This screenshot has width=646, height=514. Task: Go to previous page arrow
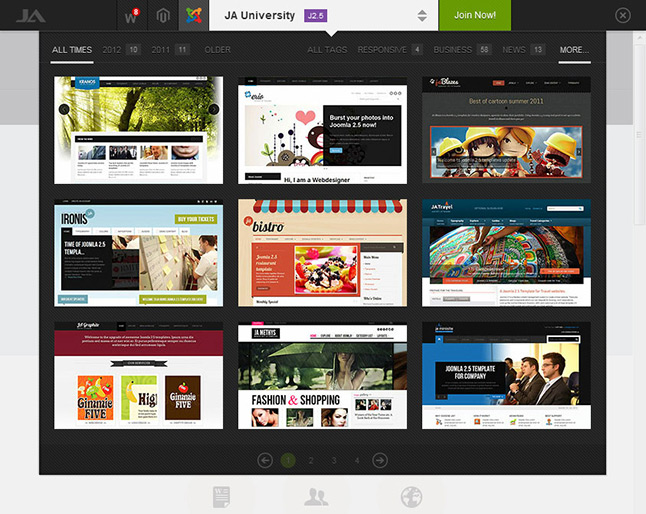265,460
